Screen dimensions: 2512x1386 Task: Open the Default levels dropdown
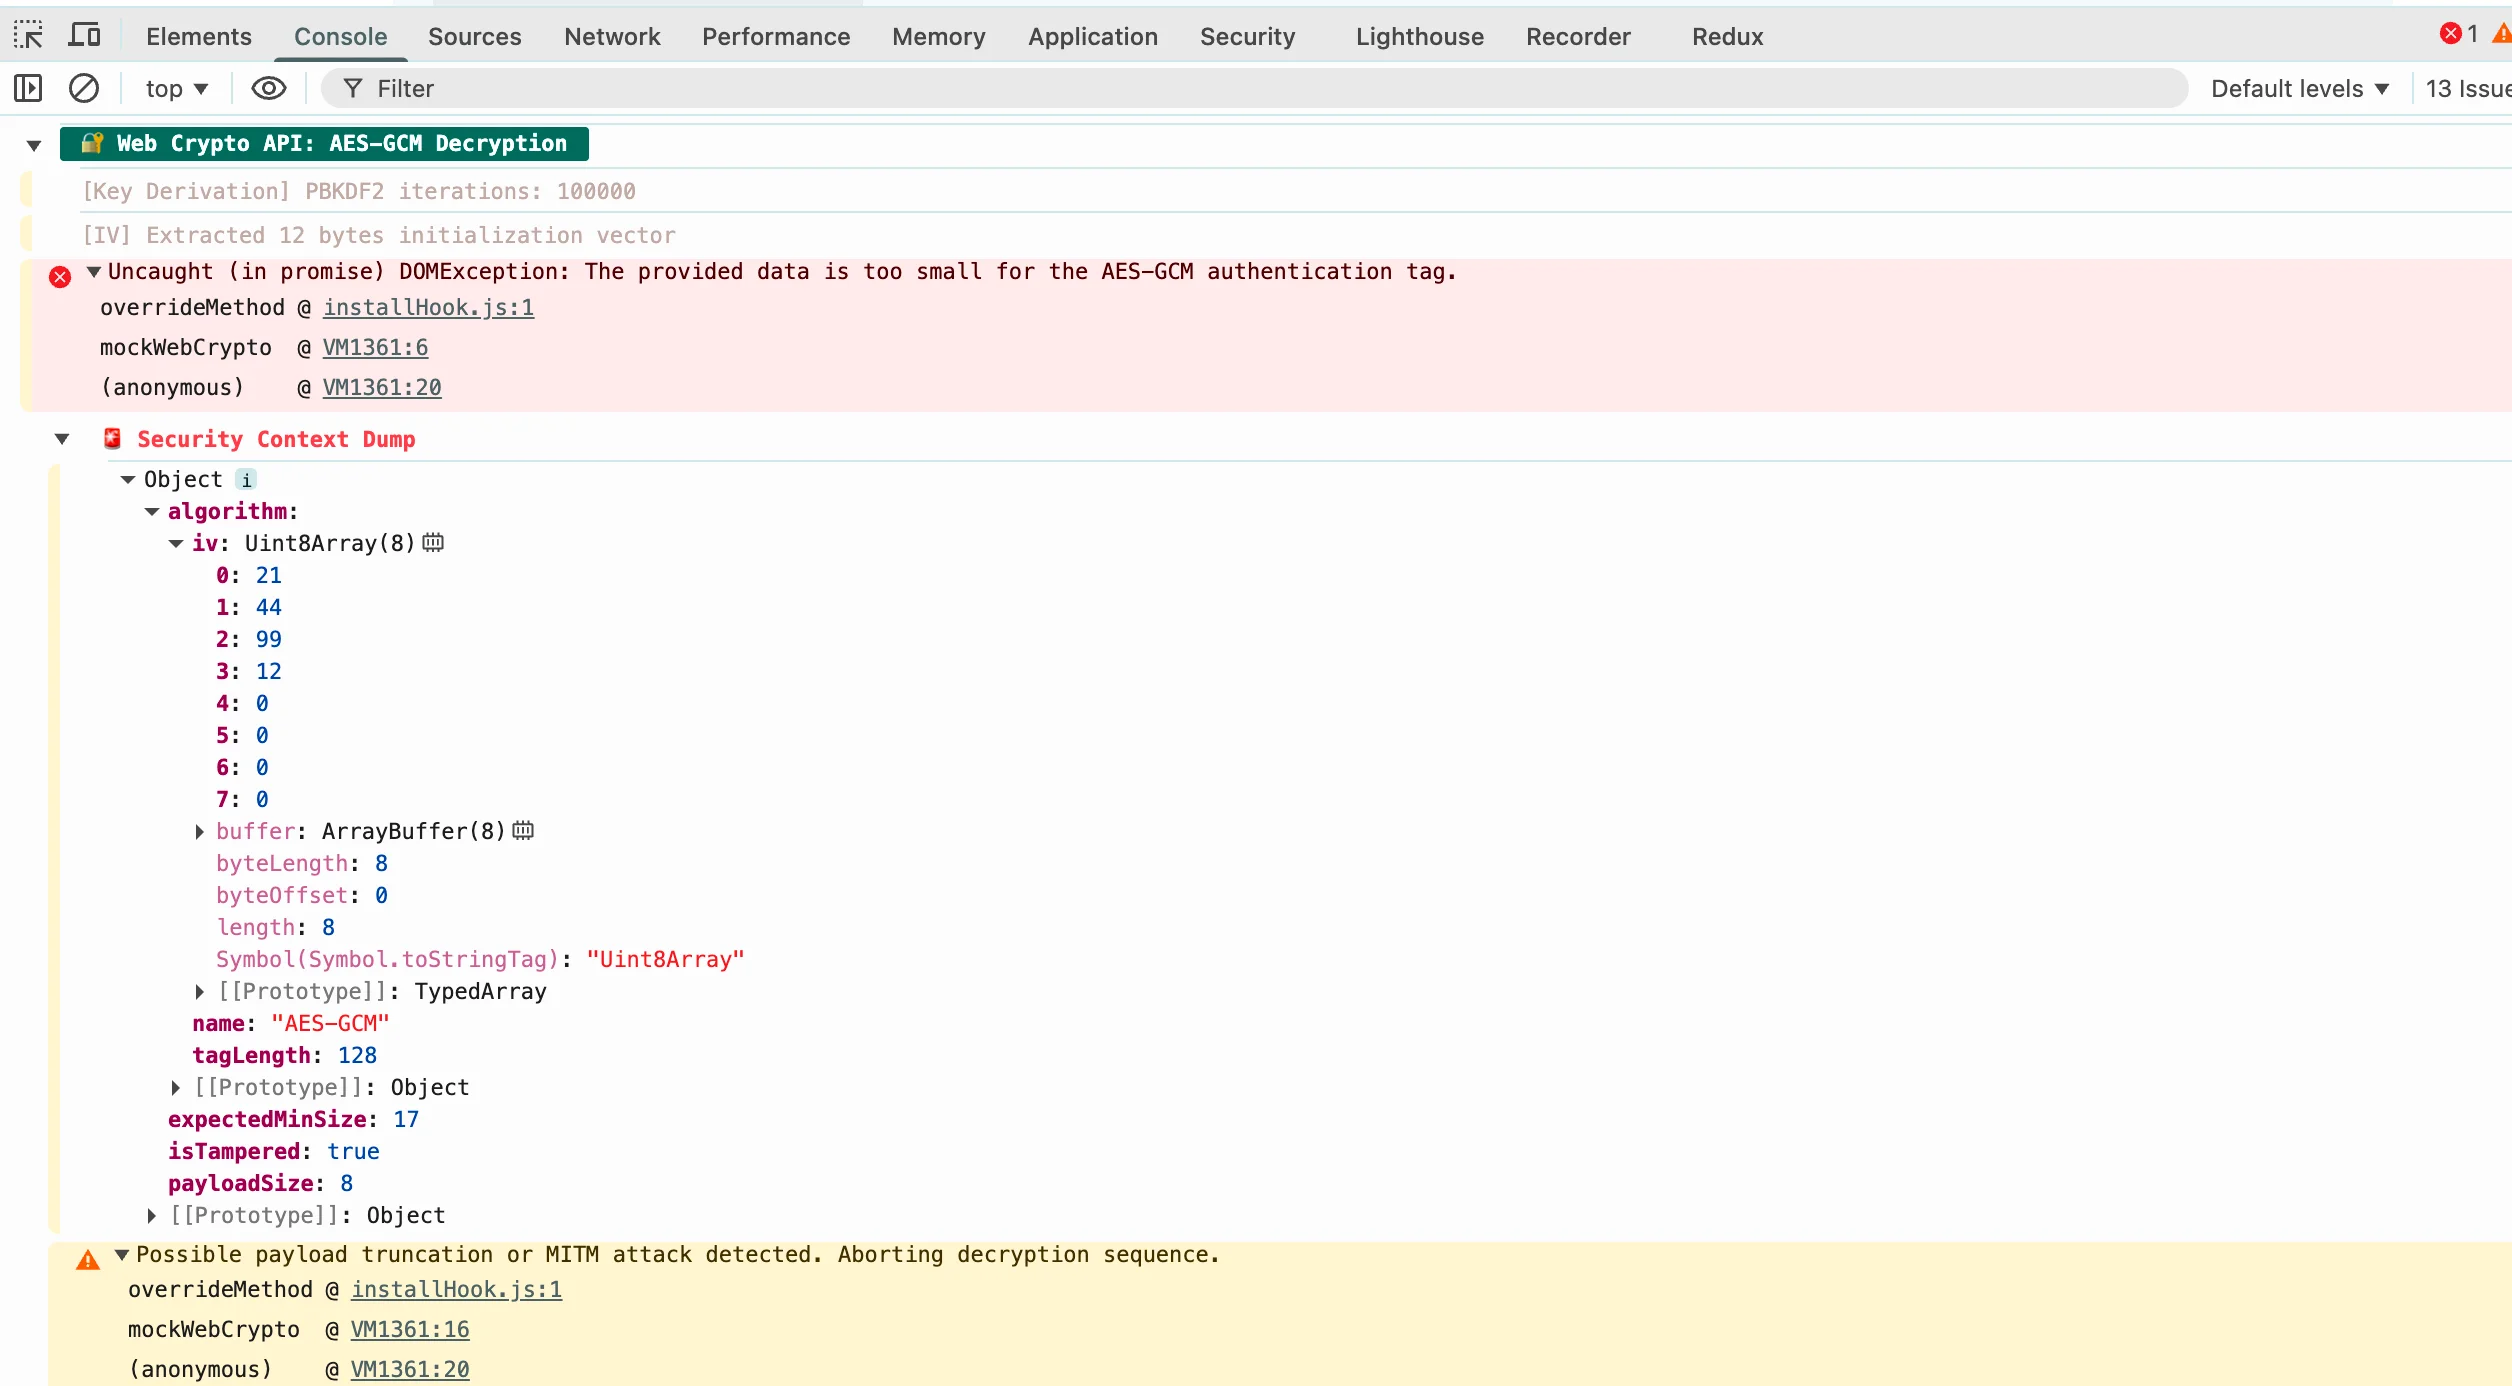coord(2299,88)
